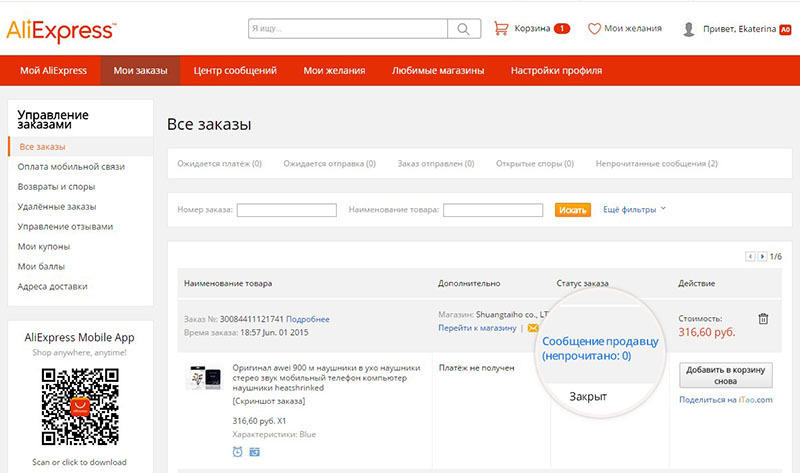Click the red badge next to Ekaterina
800x473 pixels.
coord(785,30)
